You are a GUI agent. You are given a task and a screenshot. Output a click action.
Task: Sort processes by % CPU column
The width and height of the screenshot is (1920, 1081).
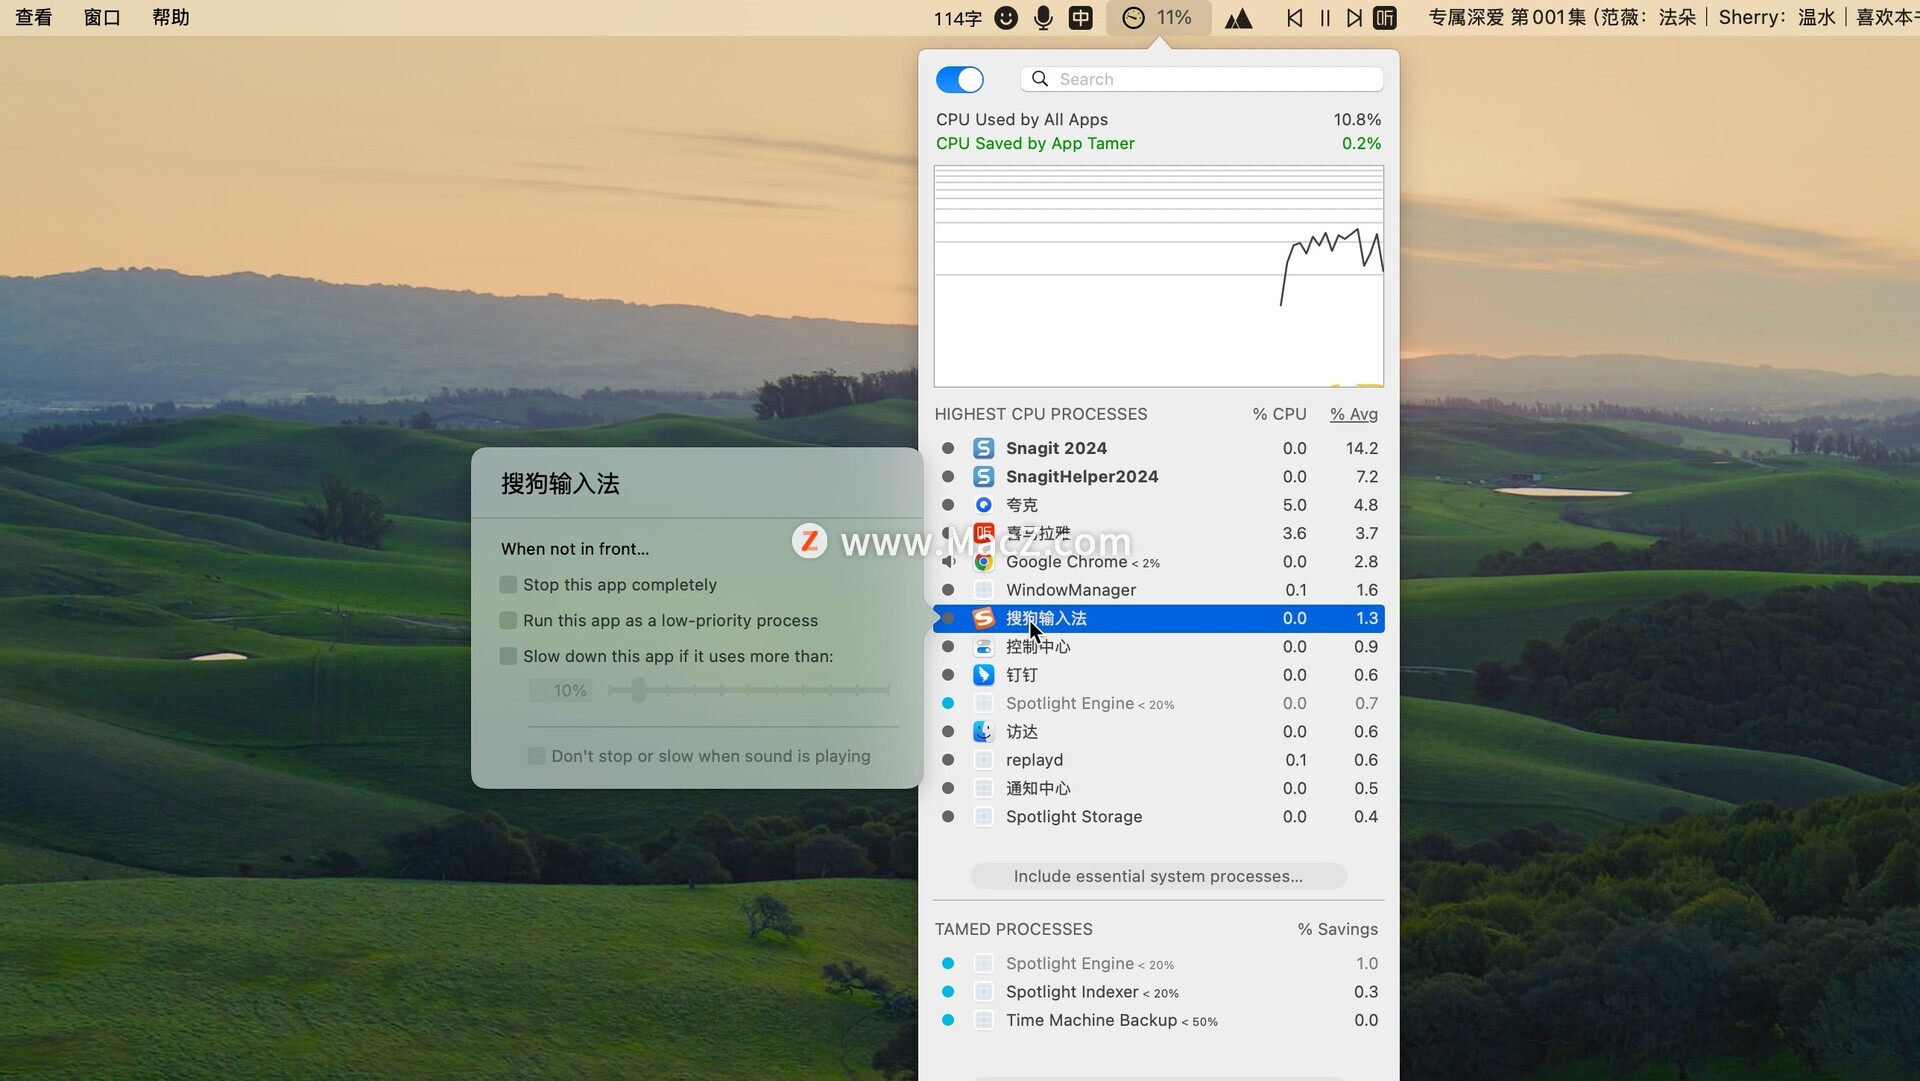tap(1279, 414)
